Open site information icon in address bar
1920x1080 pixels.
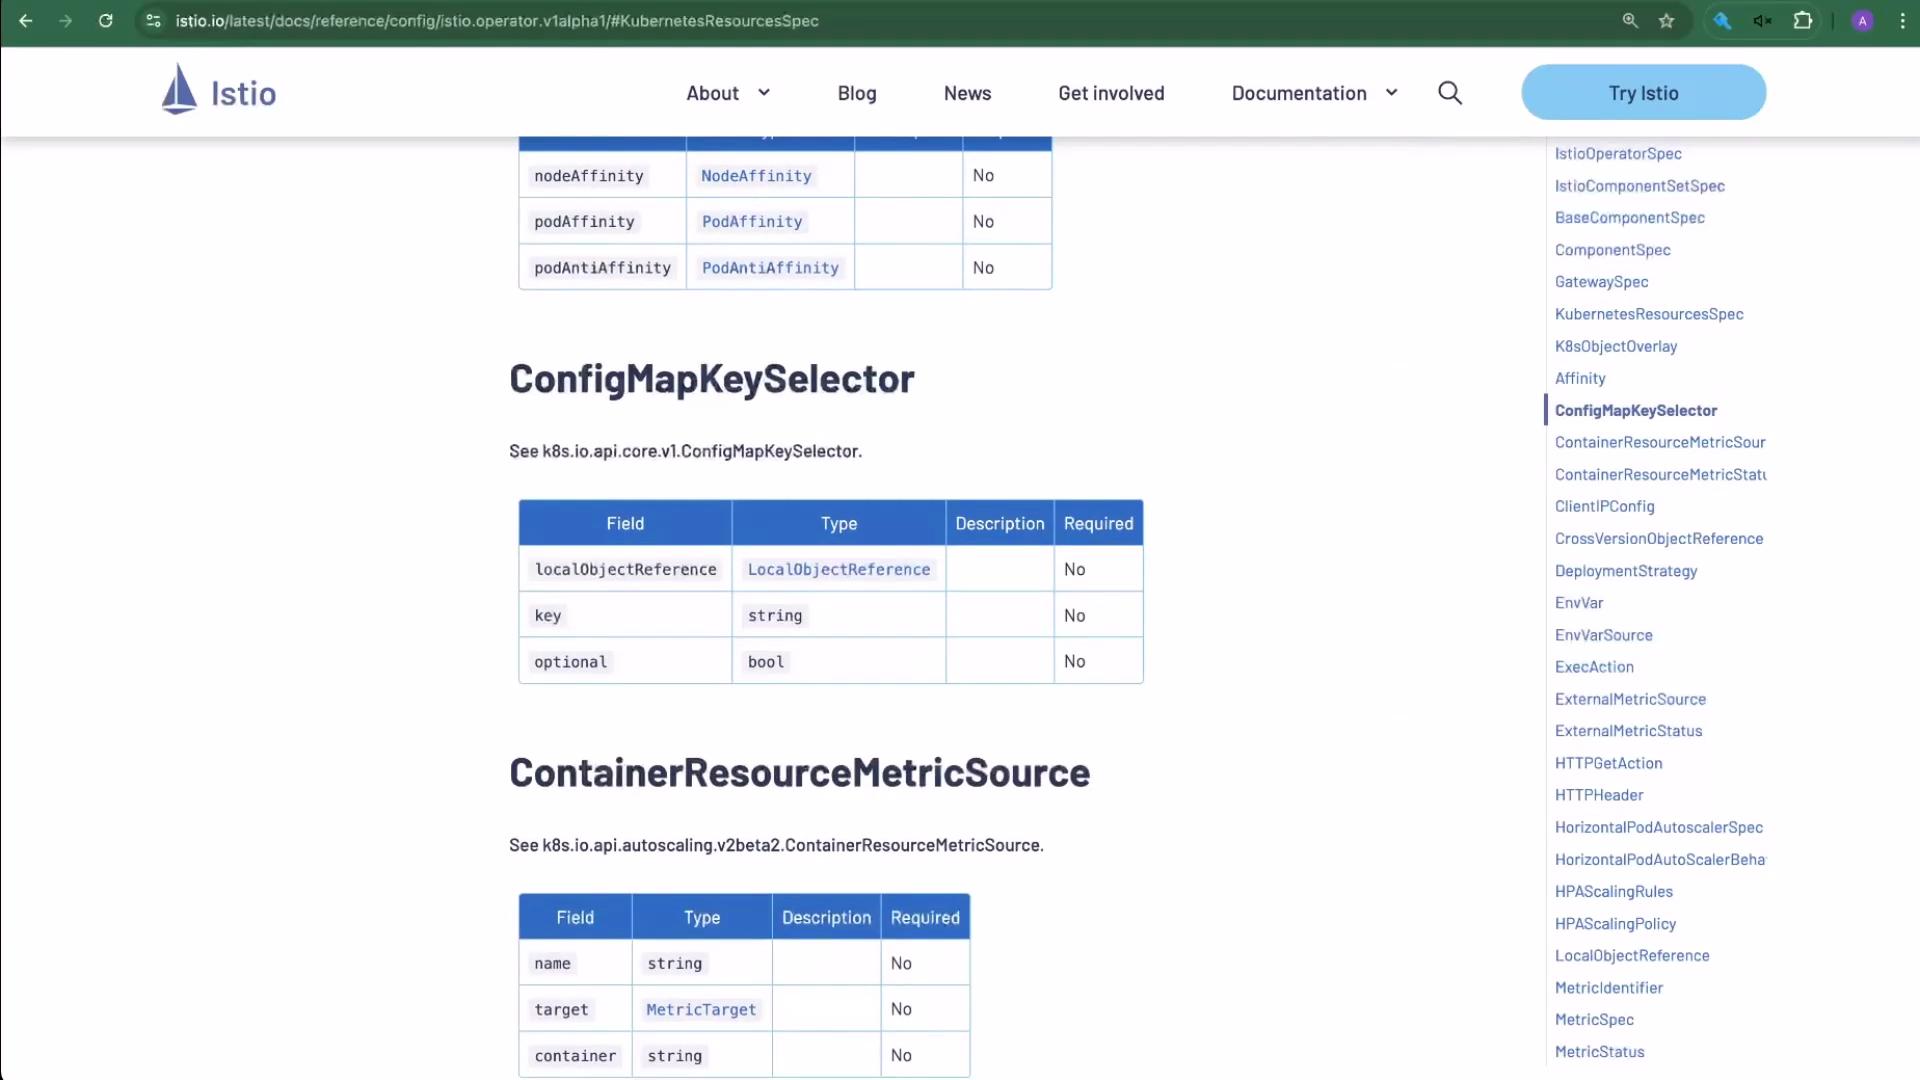[x=153, y=20]
